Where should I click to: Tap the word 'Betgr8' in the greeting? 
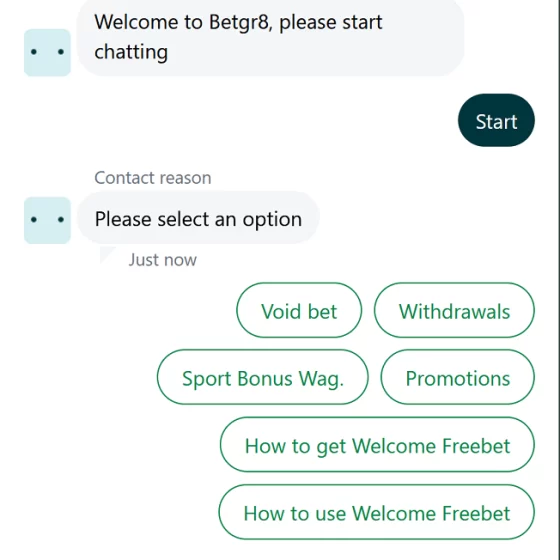(239, 22)
